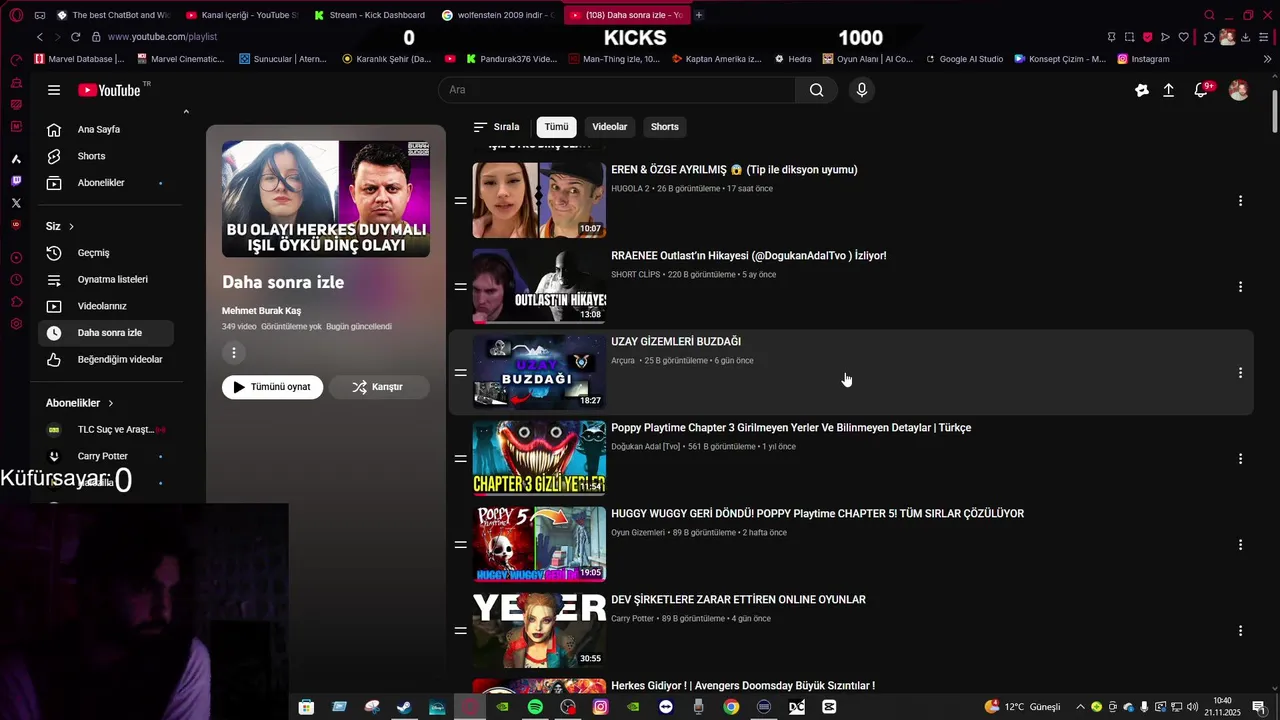Viewport: 1280px width, 720px height.
Task: Click the upload arrow icon in header
Action: tap(1168, 90)
